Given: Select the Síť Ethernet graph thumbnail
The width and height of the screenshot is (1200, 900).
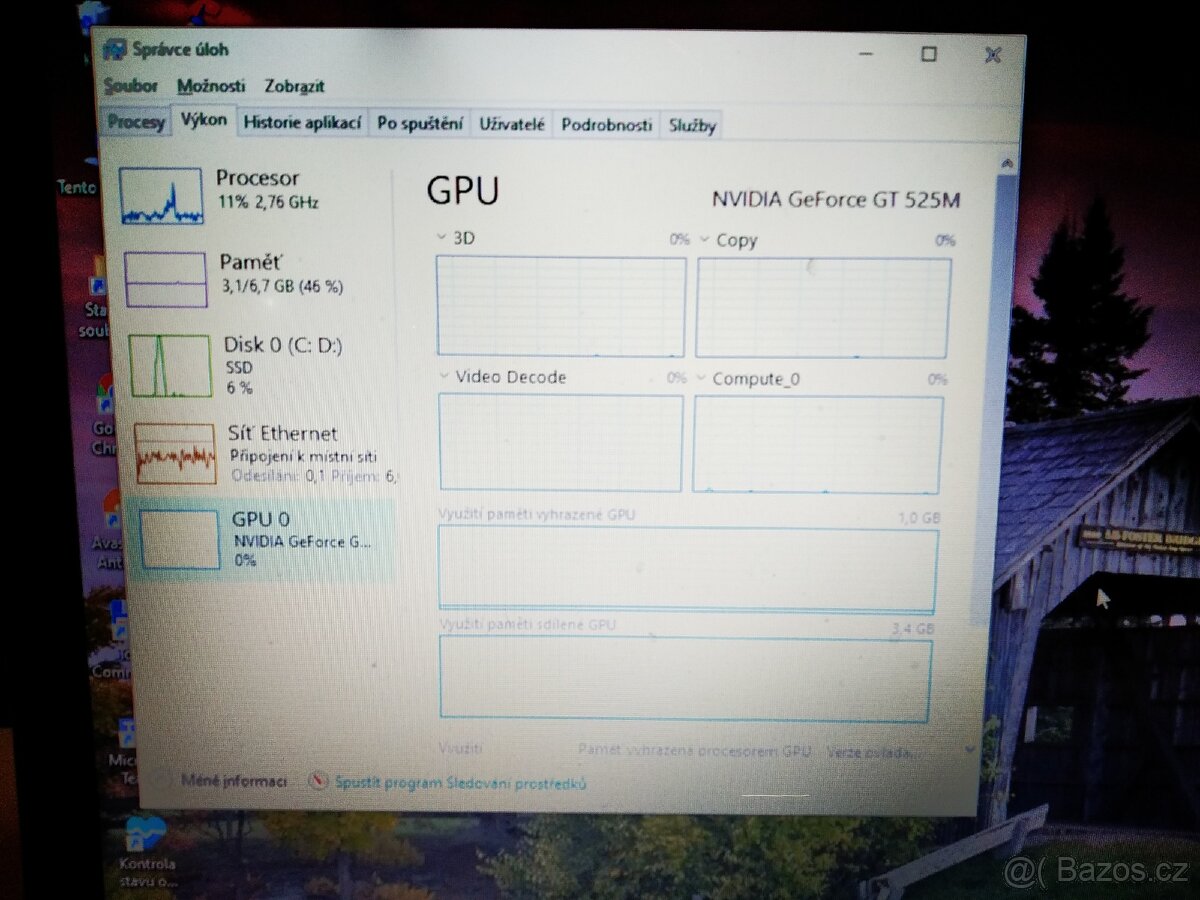Looking at the screenshot, I should tap(175, 454).
